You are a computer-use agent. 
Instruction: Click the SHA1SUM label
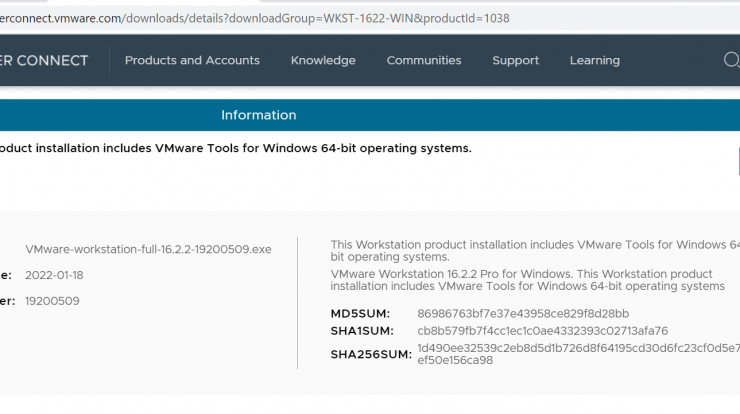pyautogui.click(x=362, y=331)
